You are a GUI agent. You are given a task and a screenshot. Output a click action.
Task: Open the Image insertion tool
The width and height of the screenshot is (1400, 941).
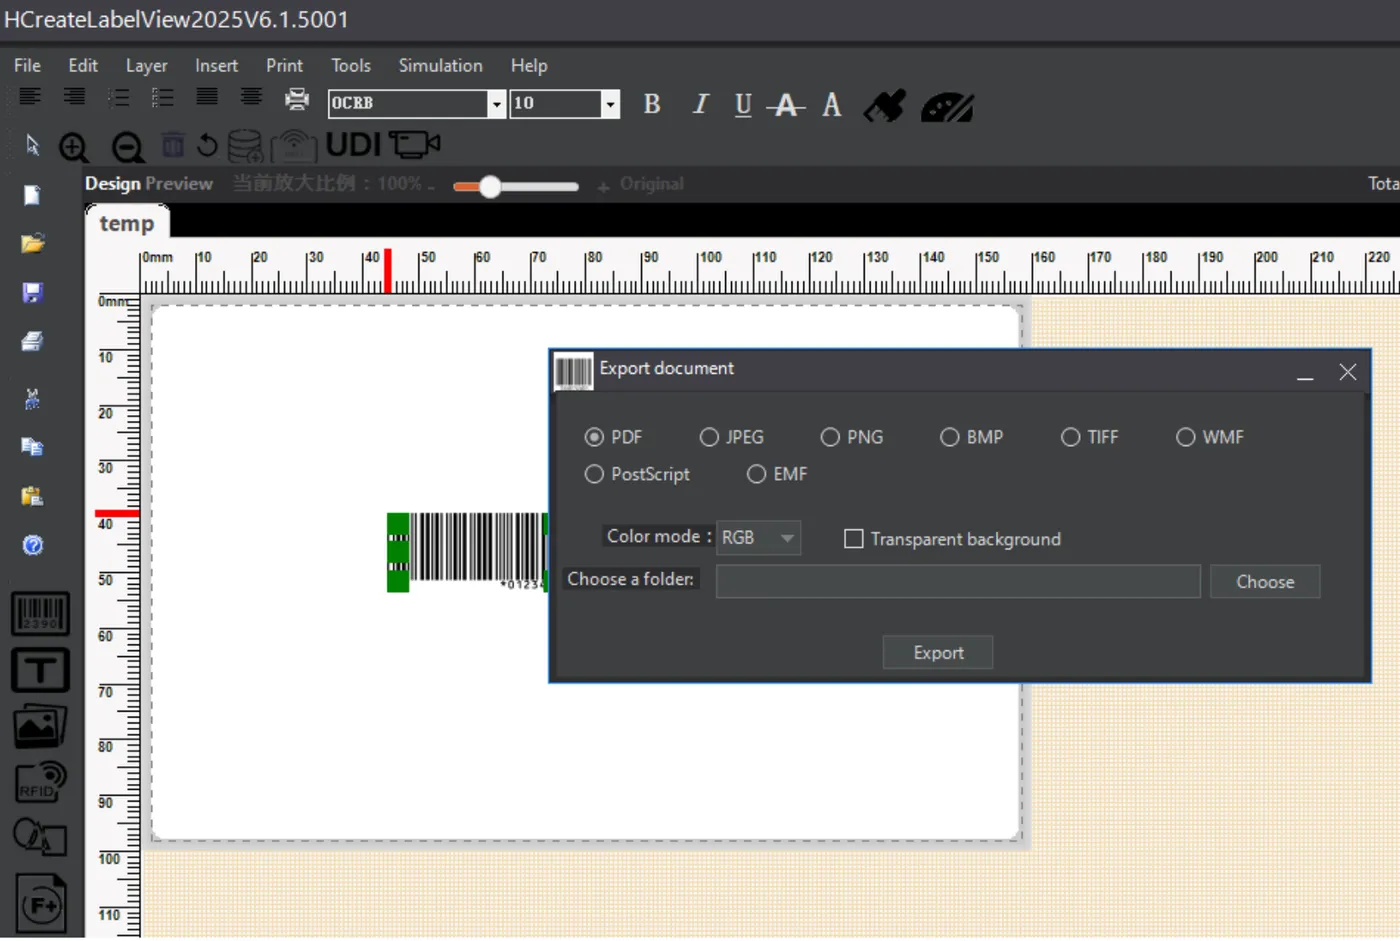pos(40,725)
